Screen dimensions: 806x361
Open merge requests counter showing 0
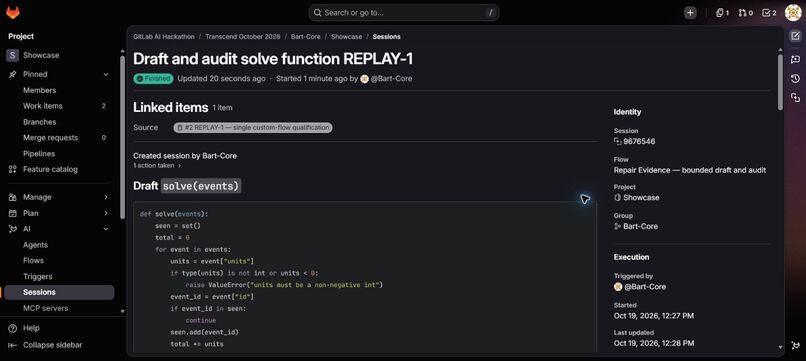coord(745,13)
